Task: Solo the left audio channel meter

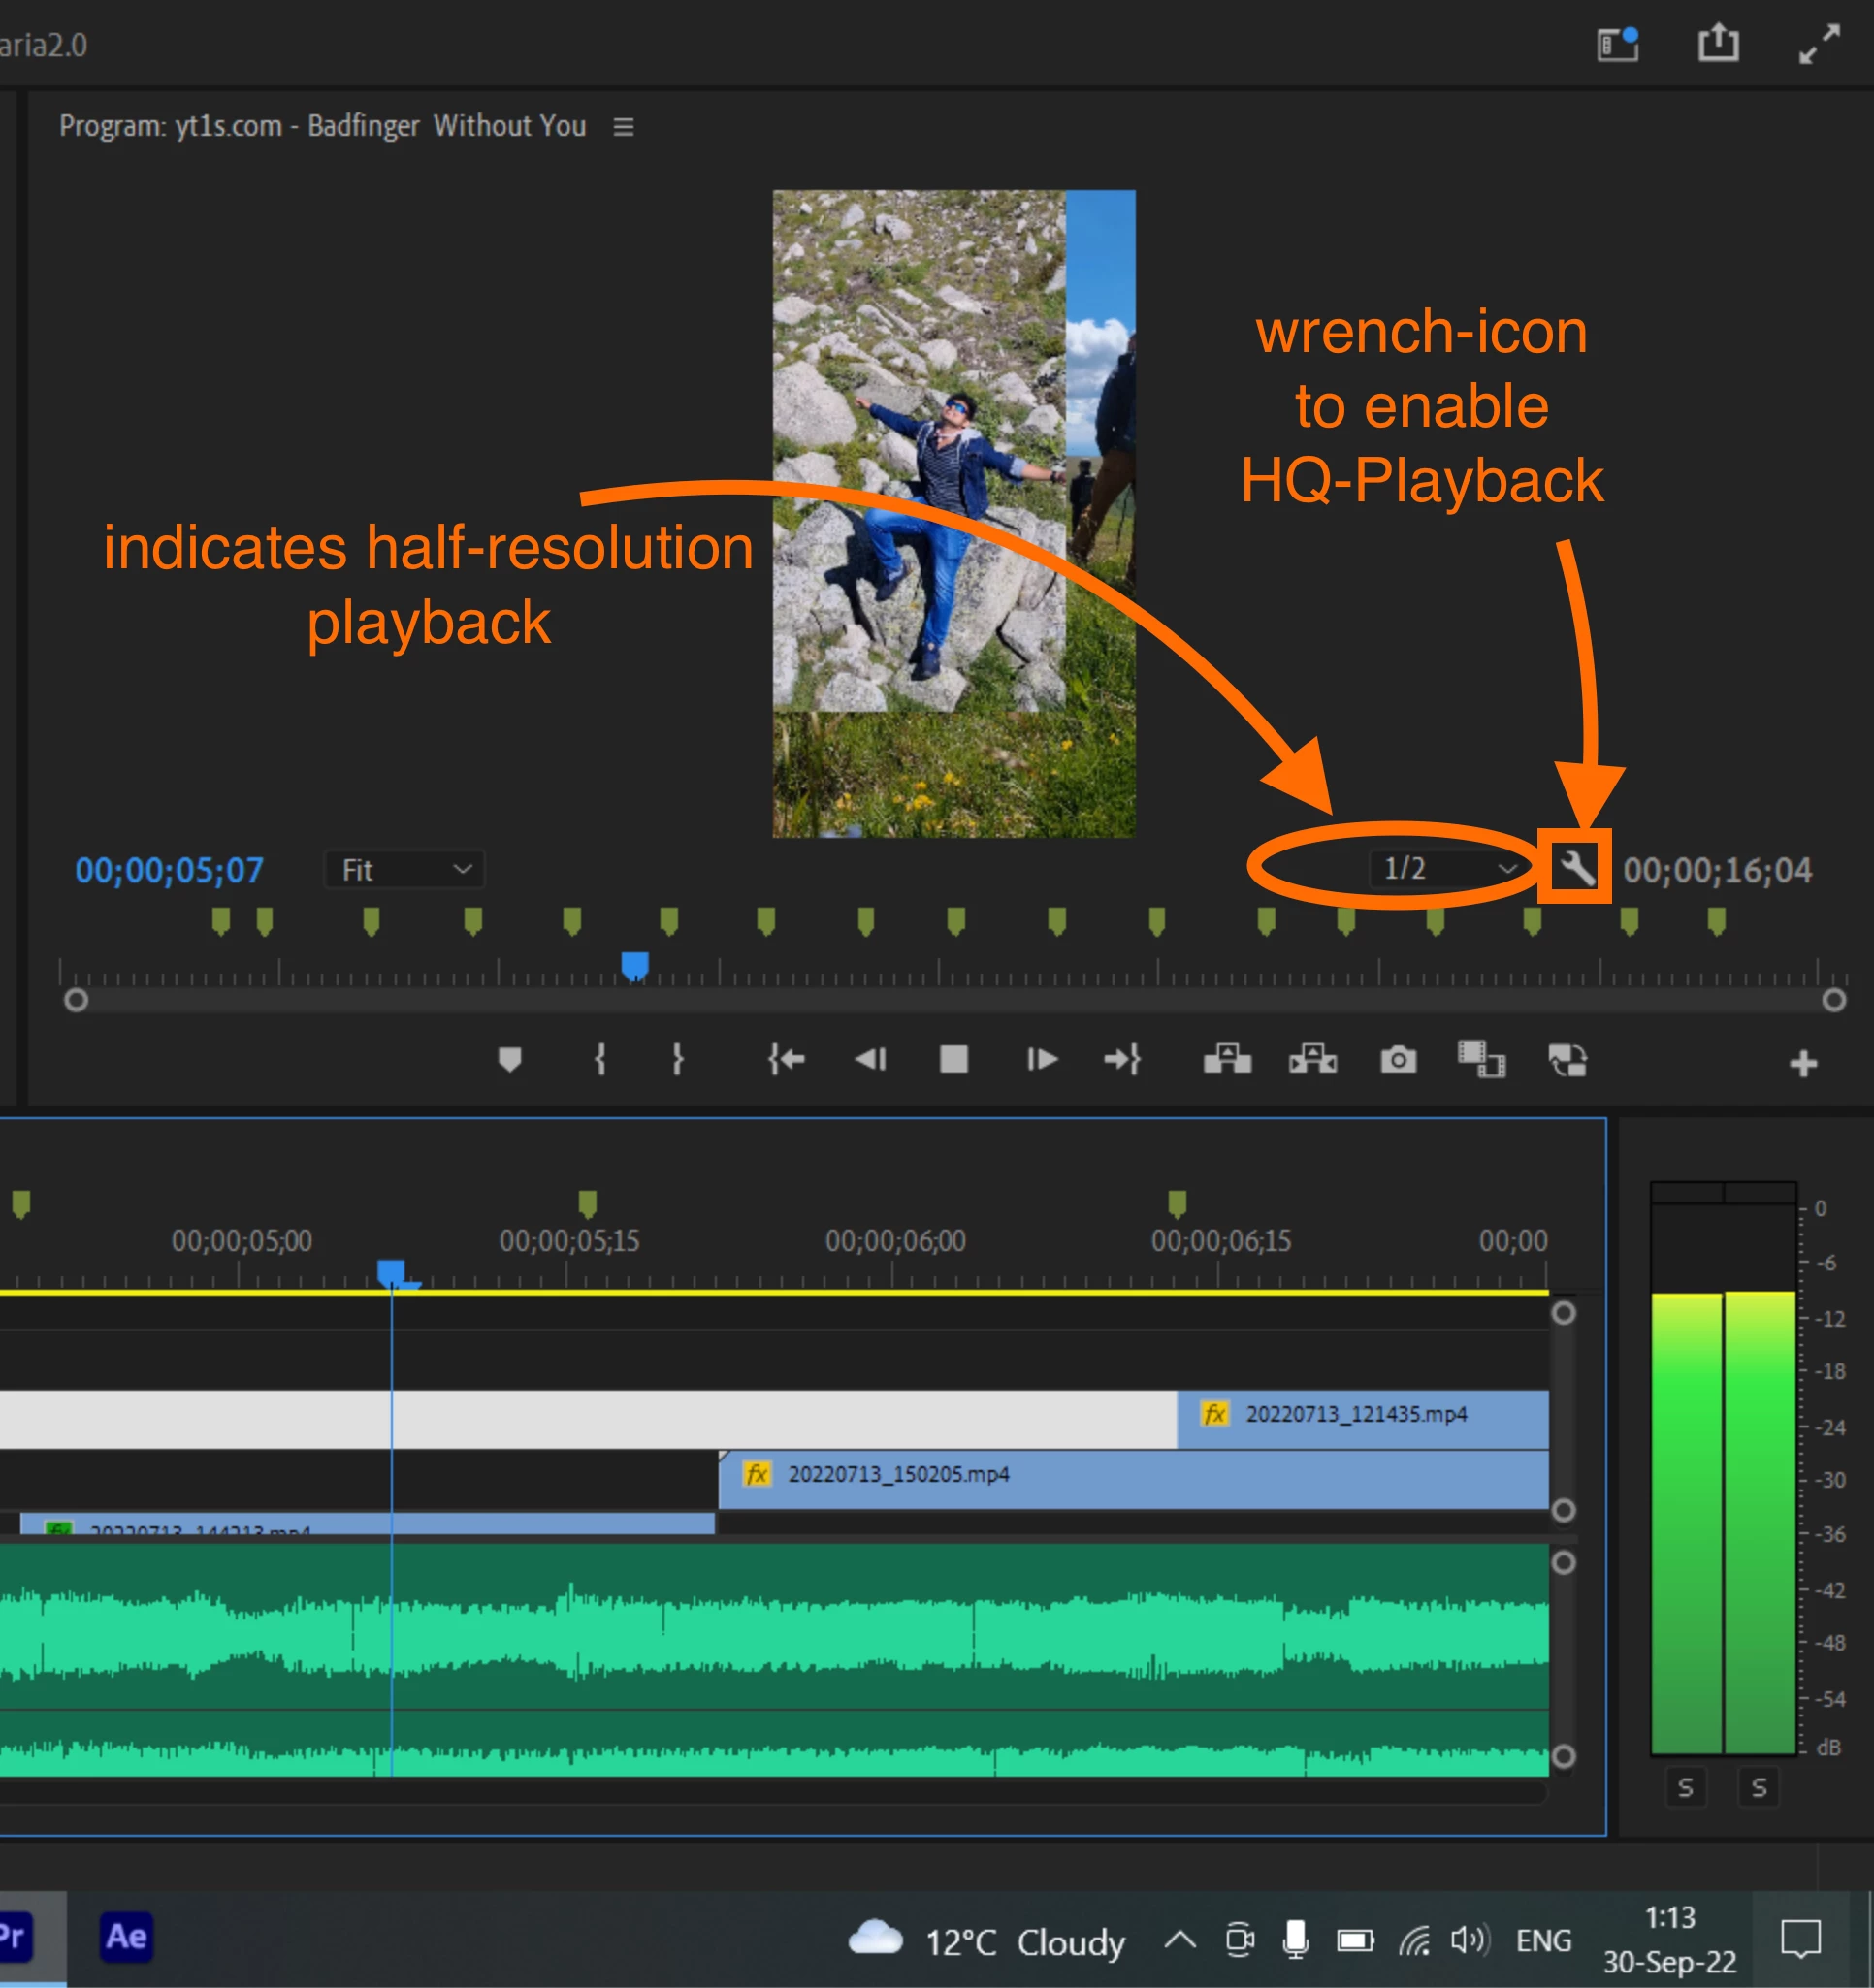Action: pos(1685,1787)
